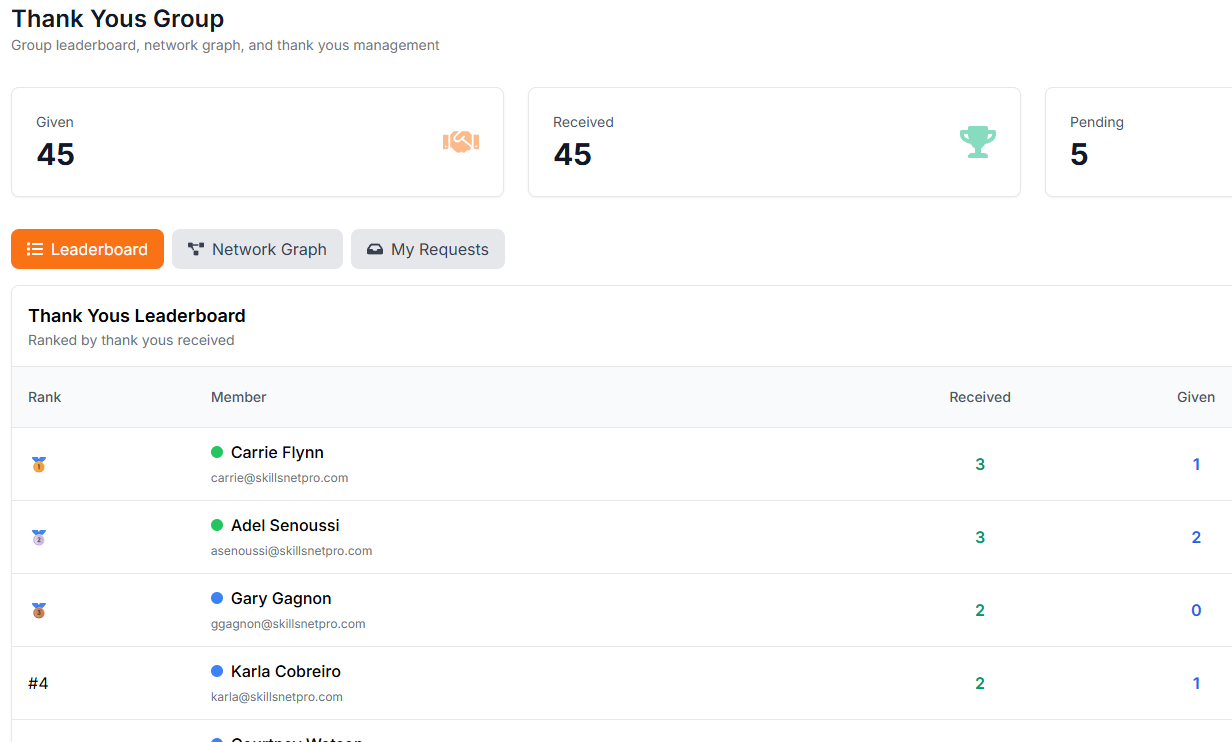Open the Network Graph tab
This screenshot has height=742, width=1232.
(257, 250)
